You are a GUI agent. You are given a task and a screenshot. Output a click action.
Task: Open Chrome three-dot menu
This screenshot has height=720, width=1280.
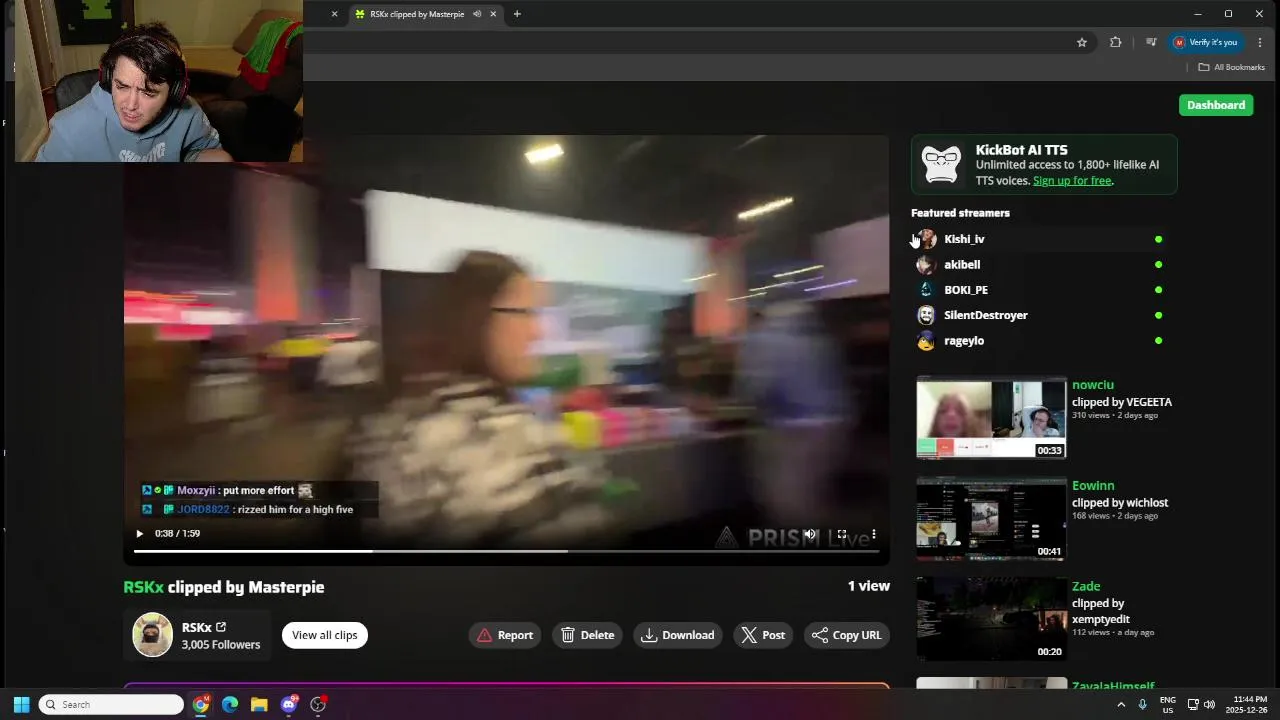click(x=1260, y=42)
